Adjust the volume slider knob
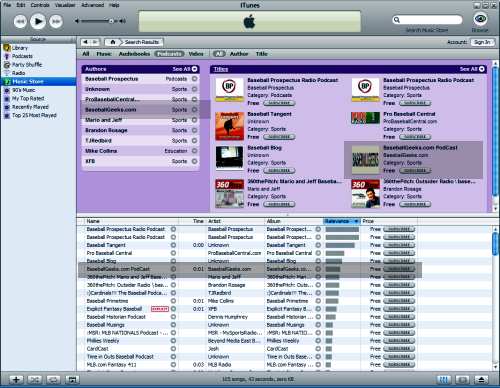 111,21
